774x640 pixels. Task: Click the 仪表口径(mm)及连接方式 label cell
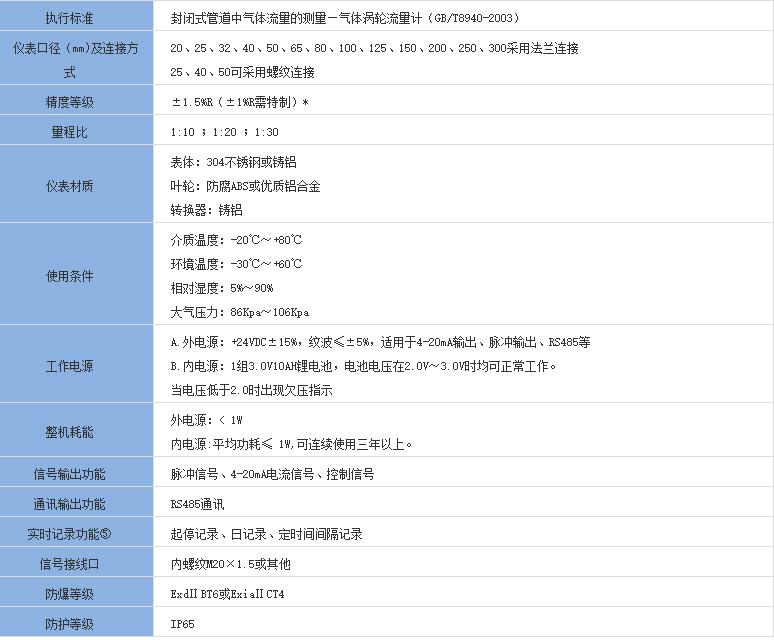click(69, 60)
